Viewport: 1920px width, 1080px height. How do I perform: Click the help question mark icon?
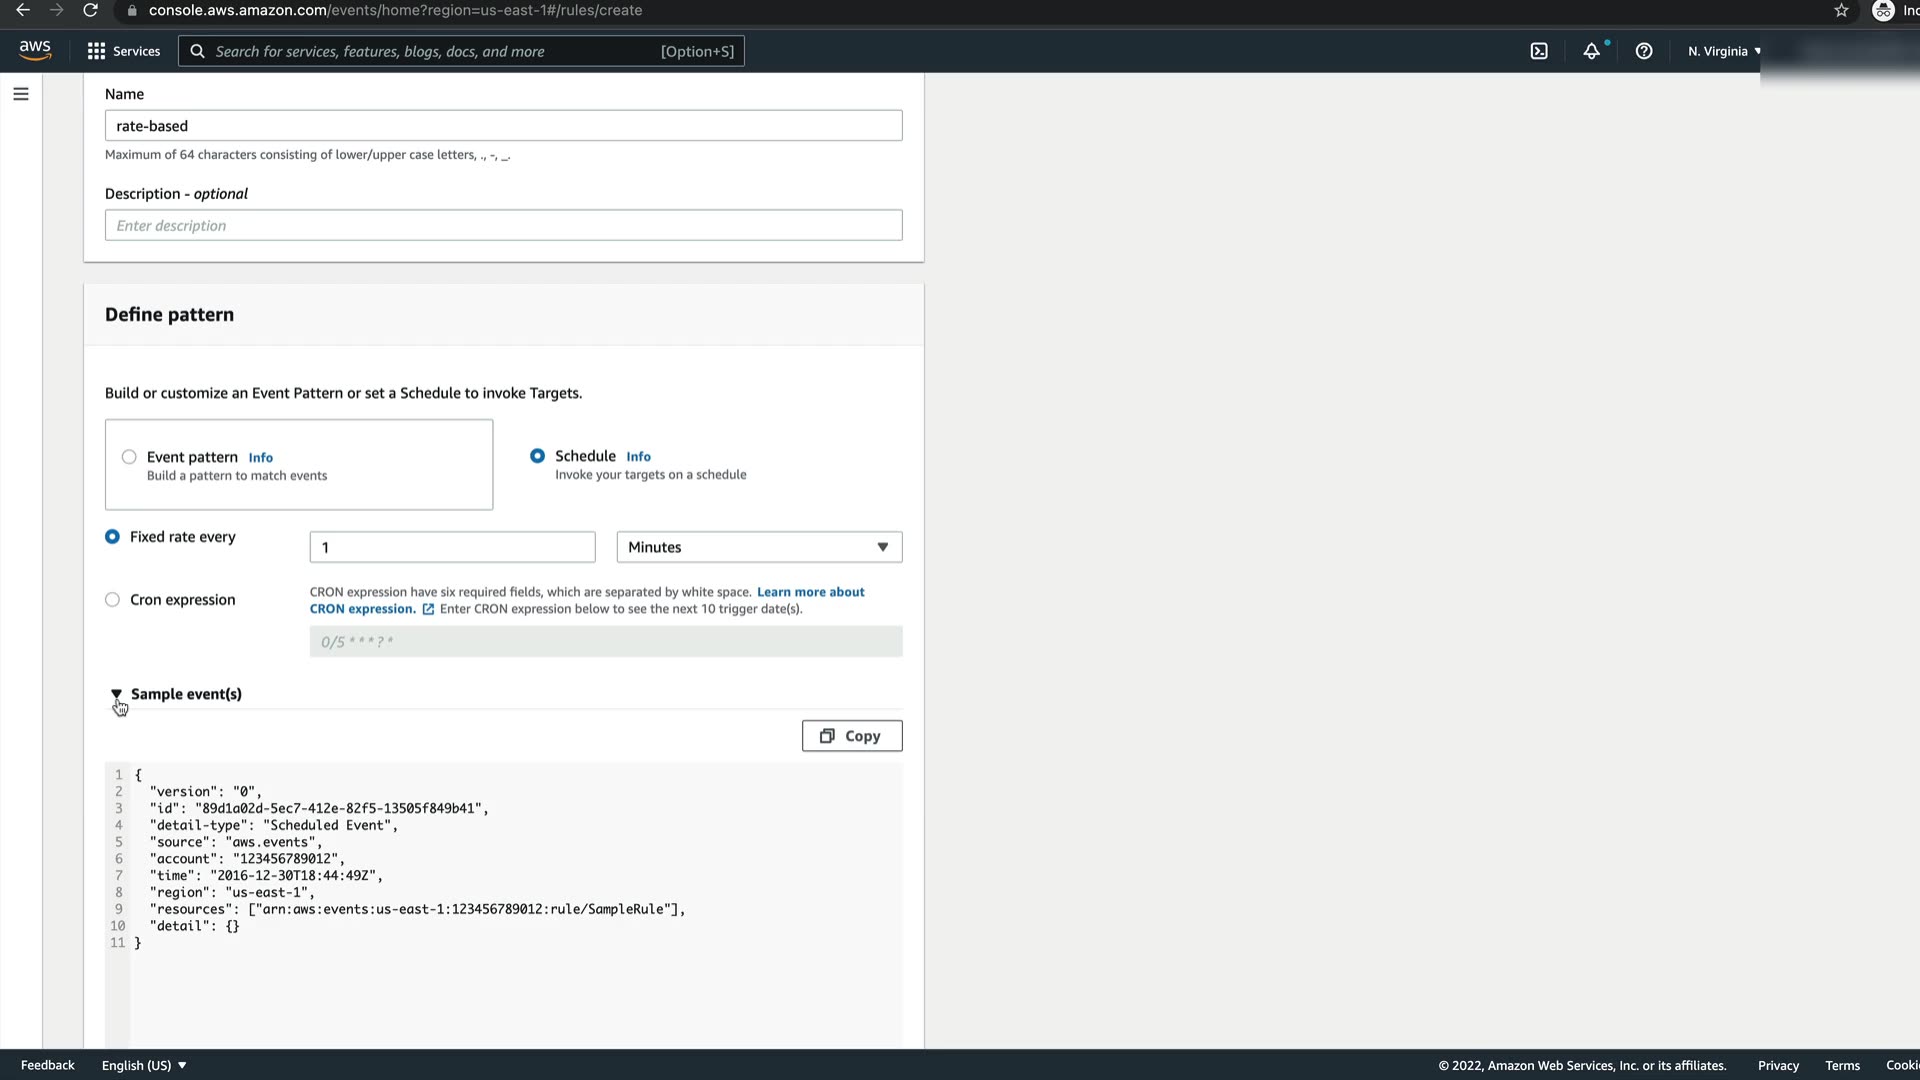(1644, 51)
